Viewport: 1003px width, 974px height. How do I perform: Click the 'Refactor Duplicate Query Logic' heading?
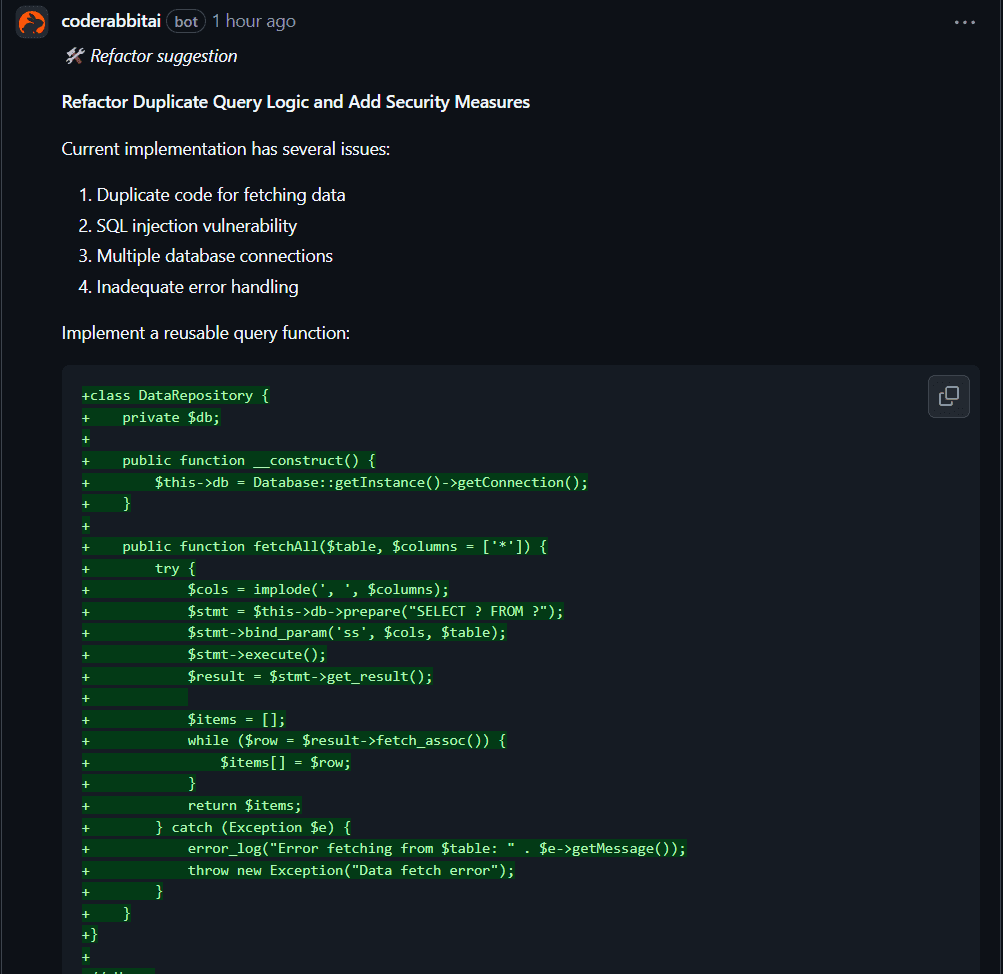pyautogui.click(x=295, y=102)
